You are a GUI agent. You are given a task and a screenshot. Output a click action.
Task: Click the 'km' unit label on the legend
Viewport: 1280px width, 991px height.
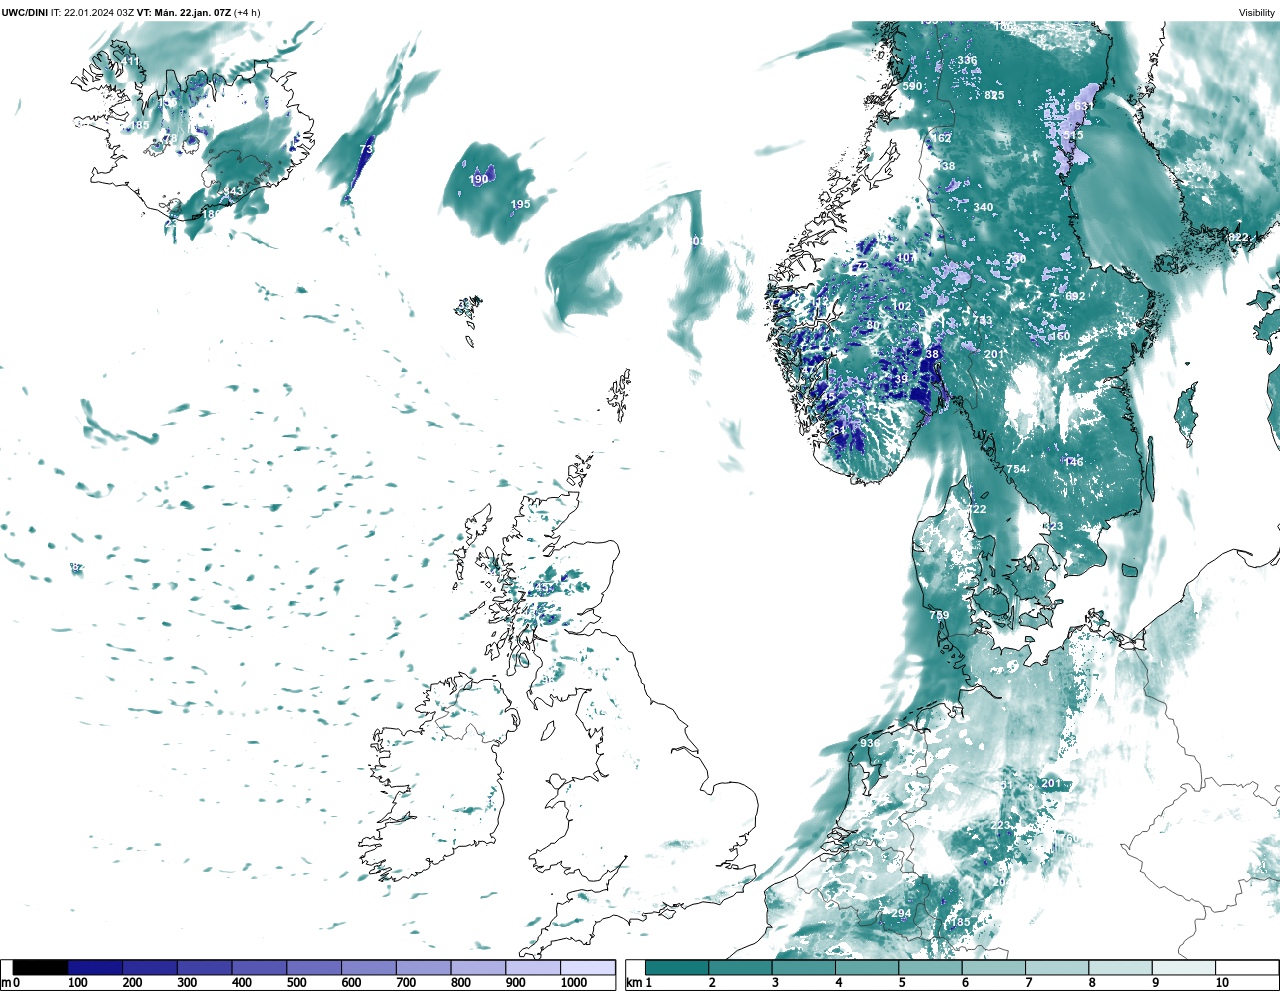point(633,983)
